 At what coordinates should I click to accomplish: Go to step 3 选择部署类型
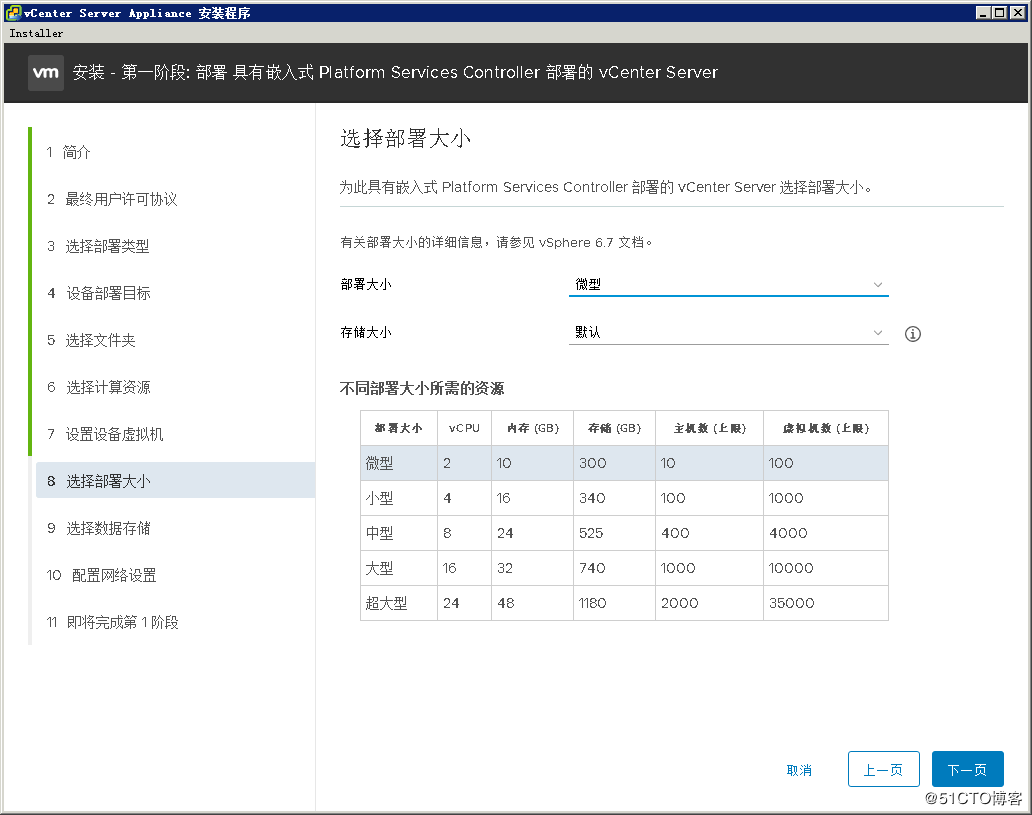point(98,246)
